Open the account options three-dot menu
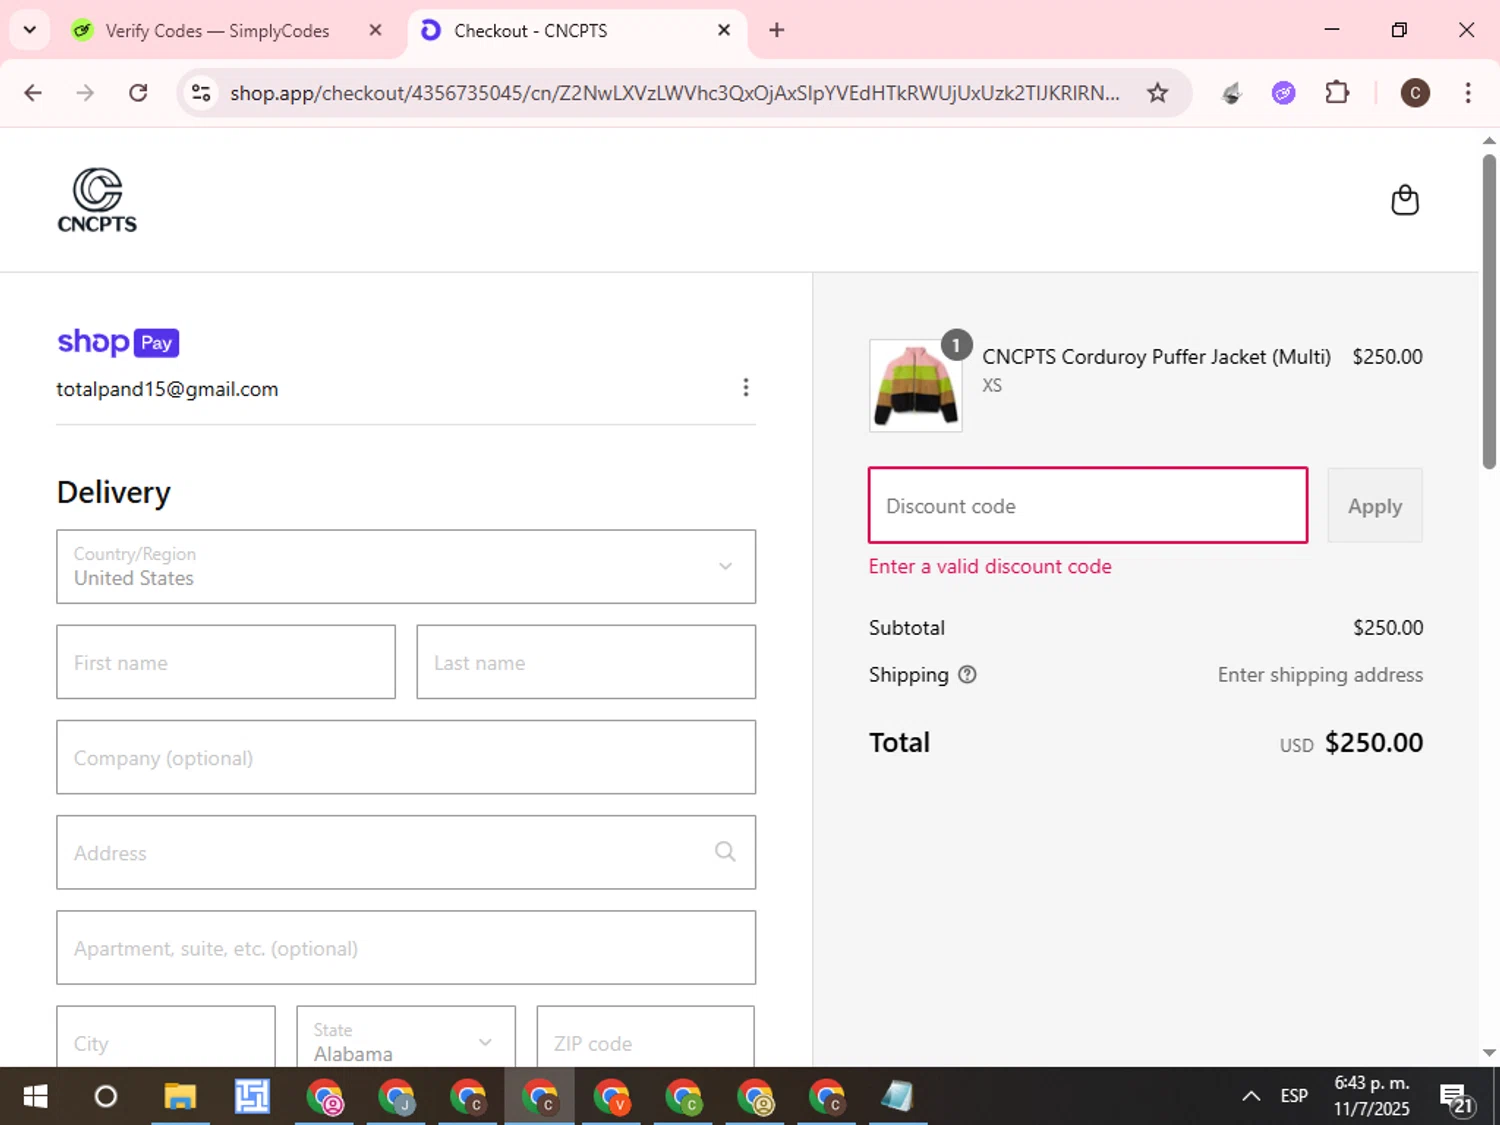 [745, 388]
